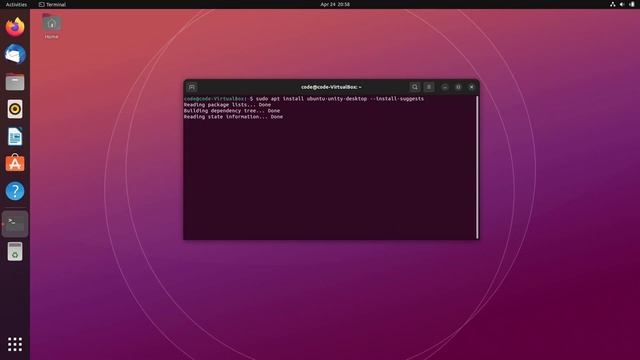Minimize the terminal window
The height and width of the screenshot is (360, 640).
(445, 87)
